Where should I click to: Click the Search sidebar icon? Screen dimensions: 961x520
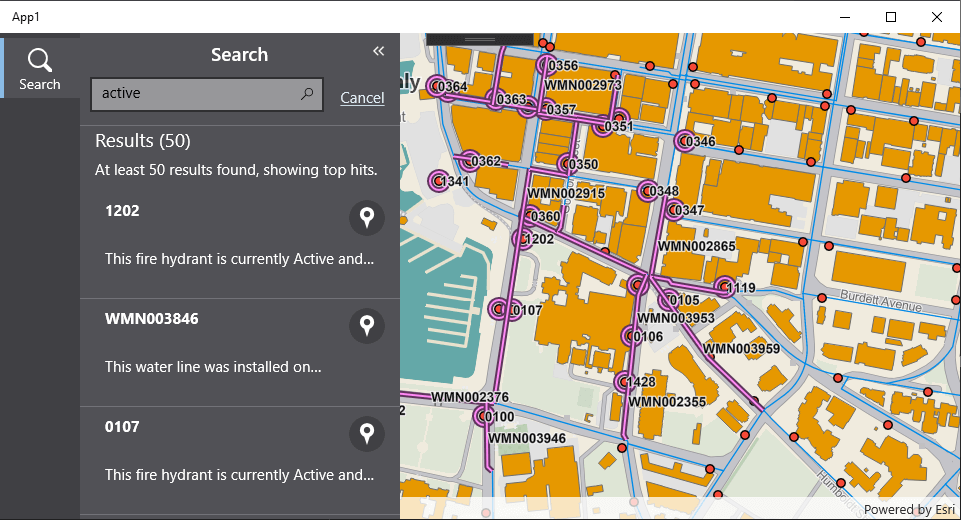pyautogui.click(x=40, y=67)
